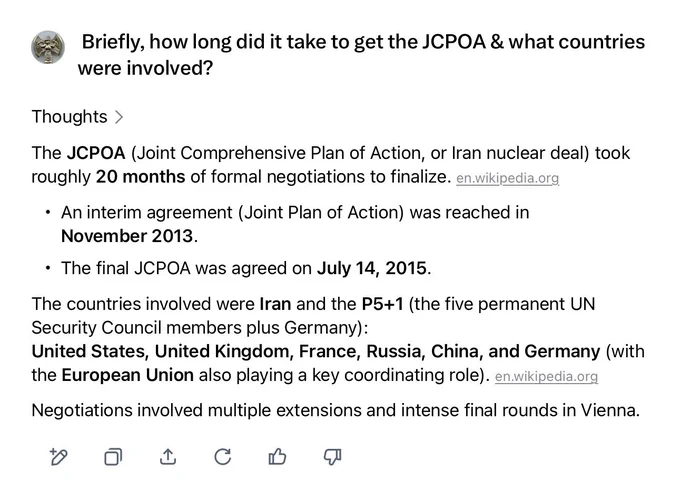
Task: Click the Thoughts label
Action: coord(69,117)
